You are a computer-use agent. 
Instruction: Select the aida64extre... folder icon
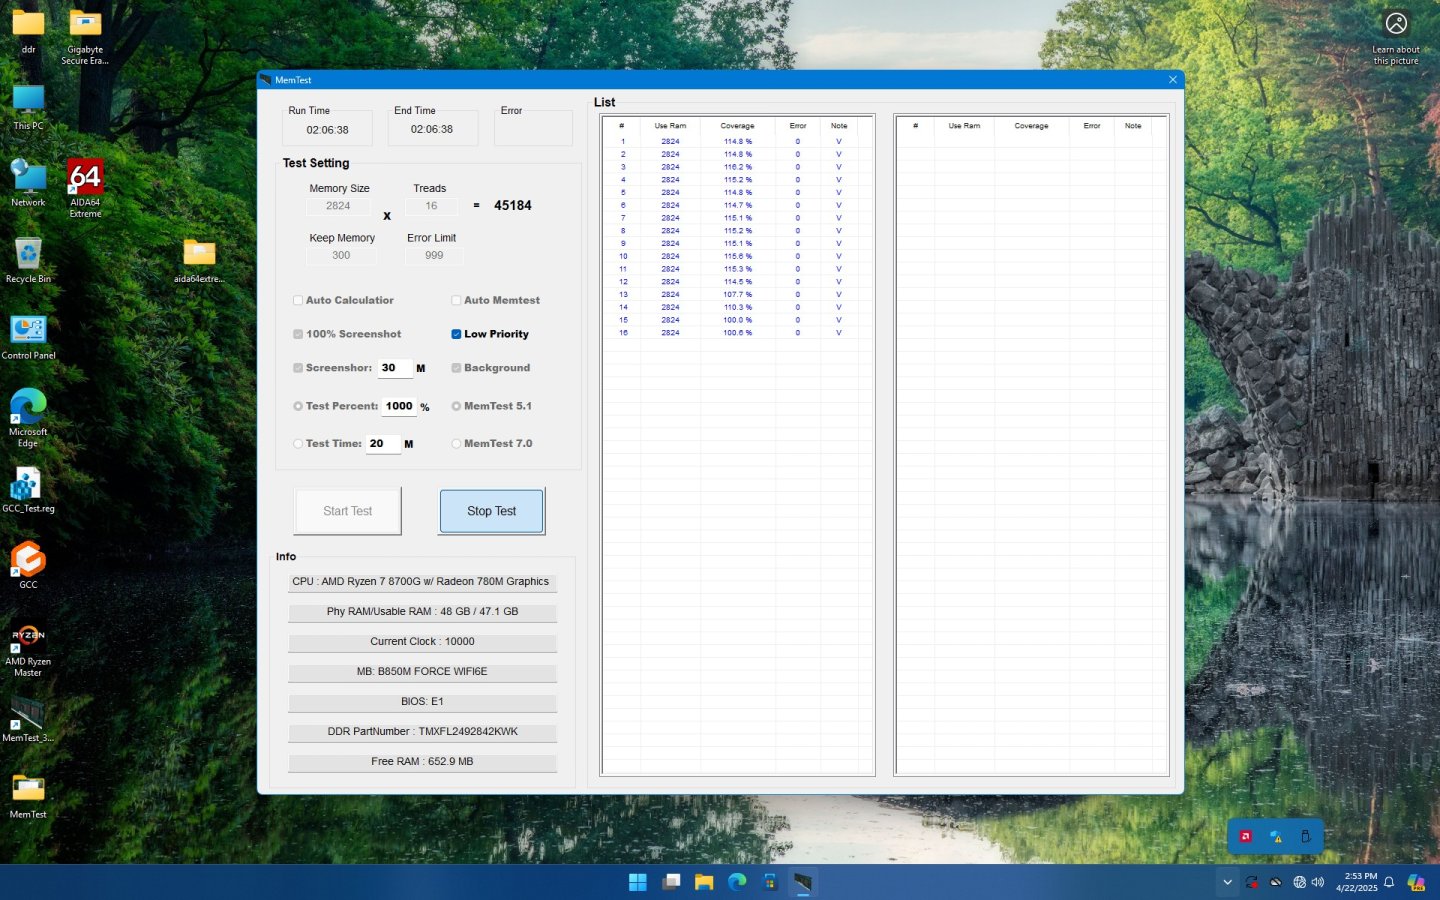point(199,260)
